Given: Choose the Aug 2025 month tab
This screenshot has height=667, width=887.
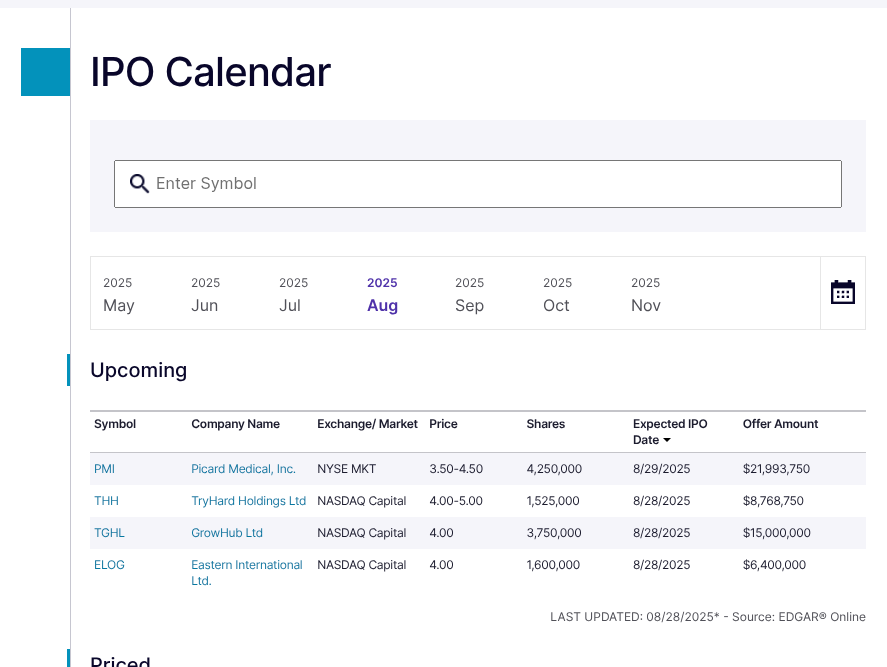Looking at the screenshot, I should pyautogui.click(x=382, y=294).
